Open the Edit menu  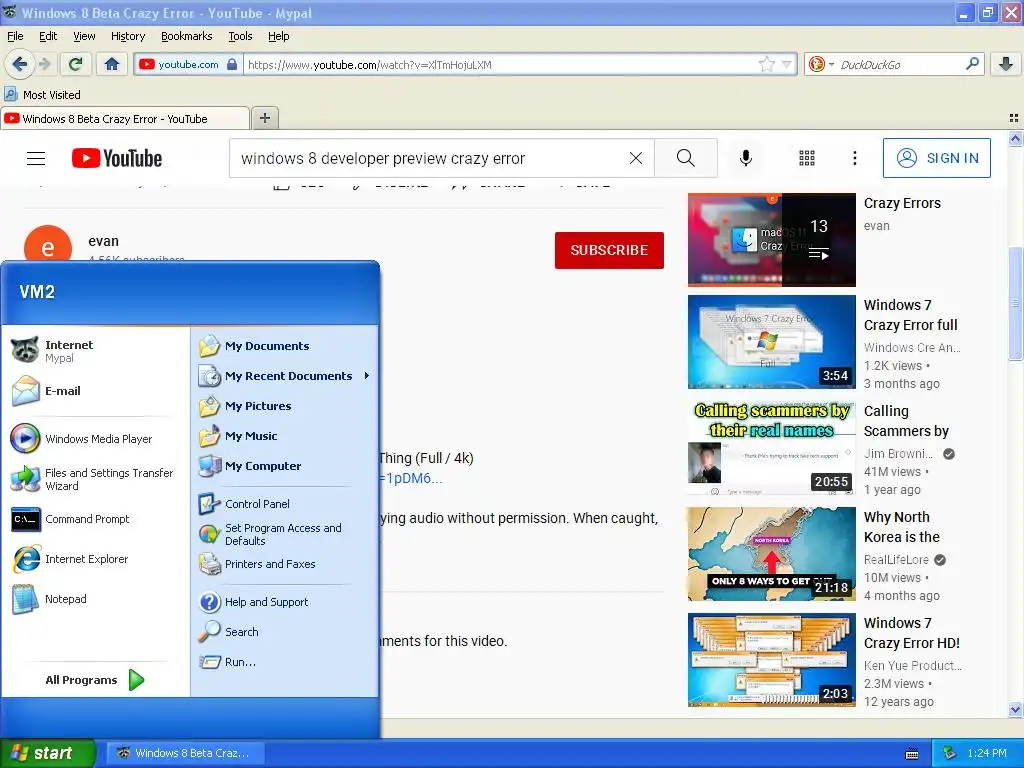click(x=48, y=36)
